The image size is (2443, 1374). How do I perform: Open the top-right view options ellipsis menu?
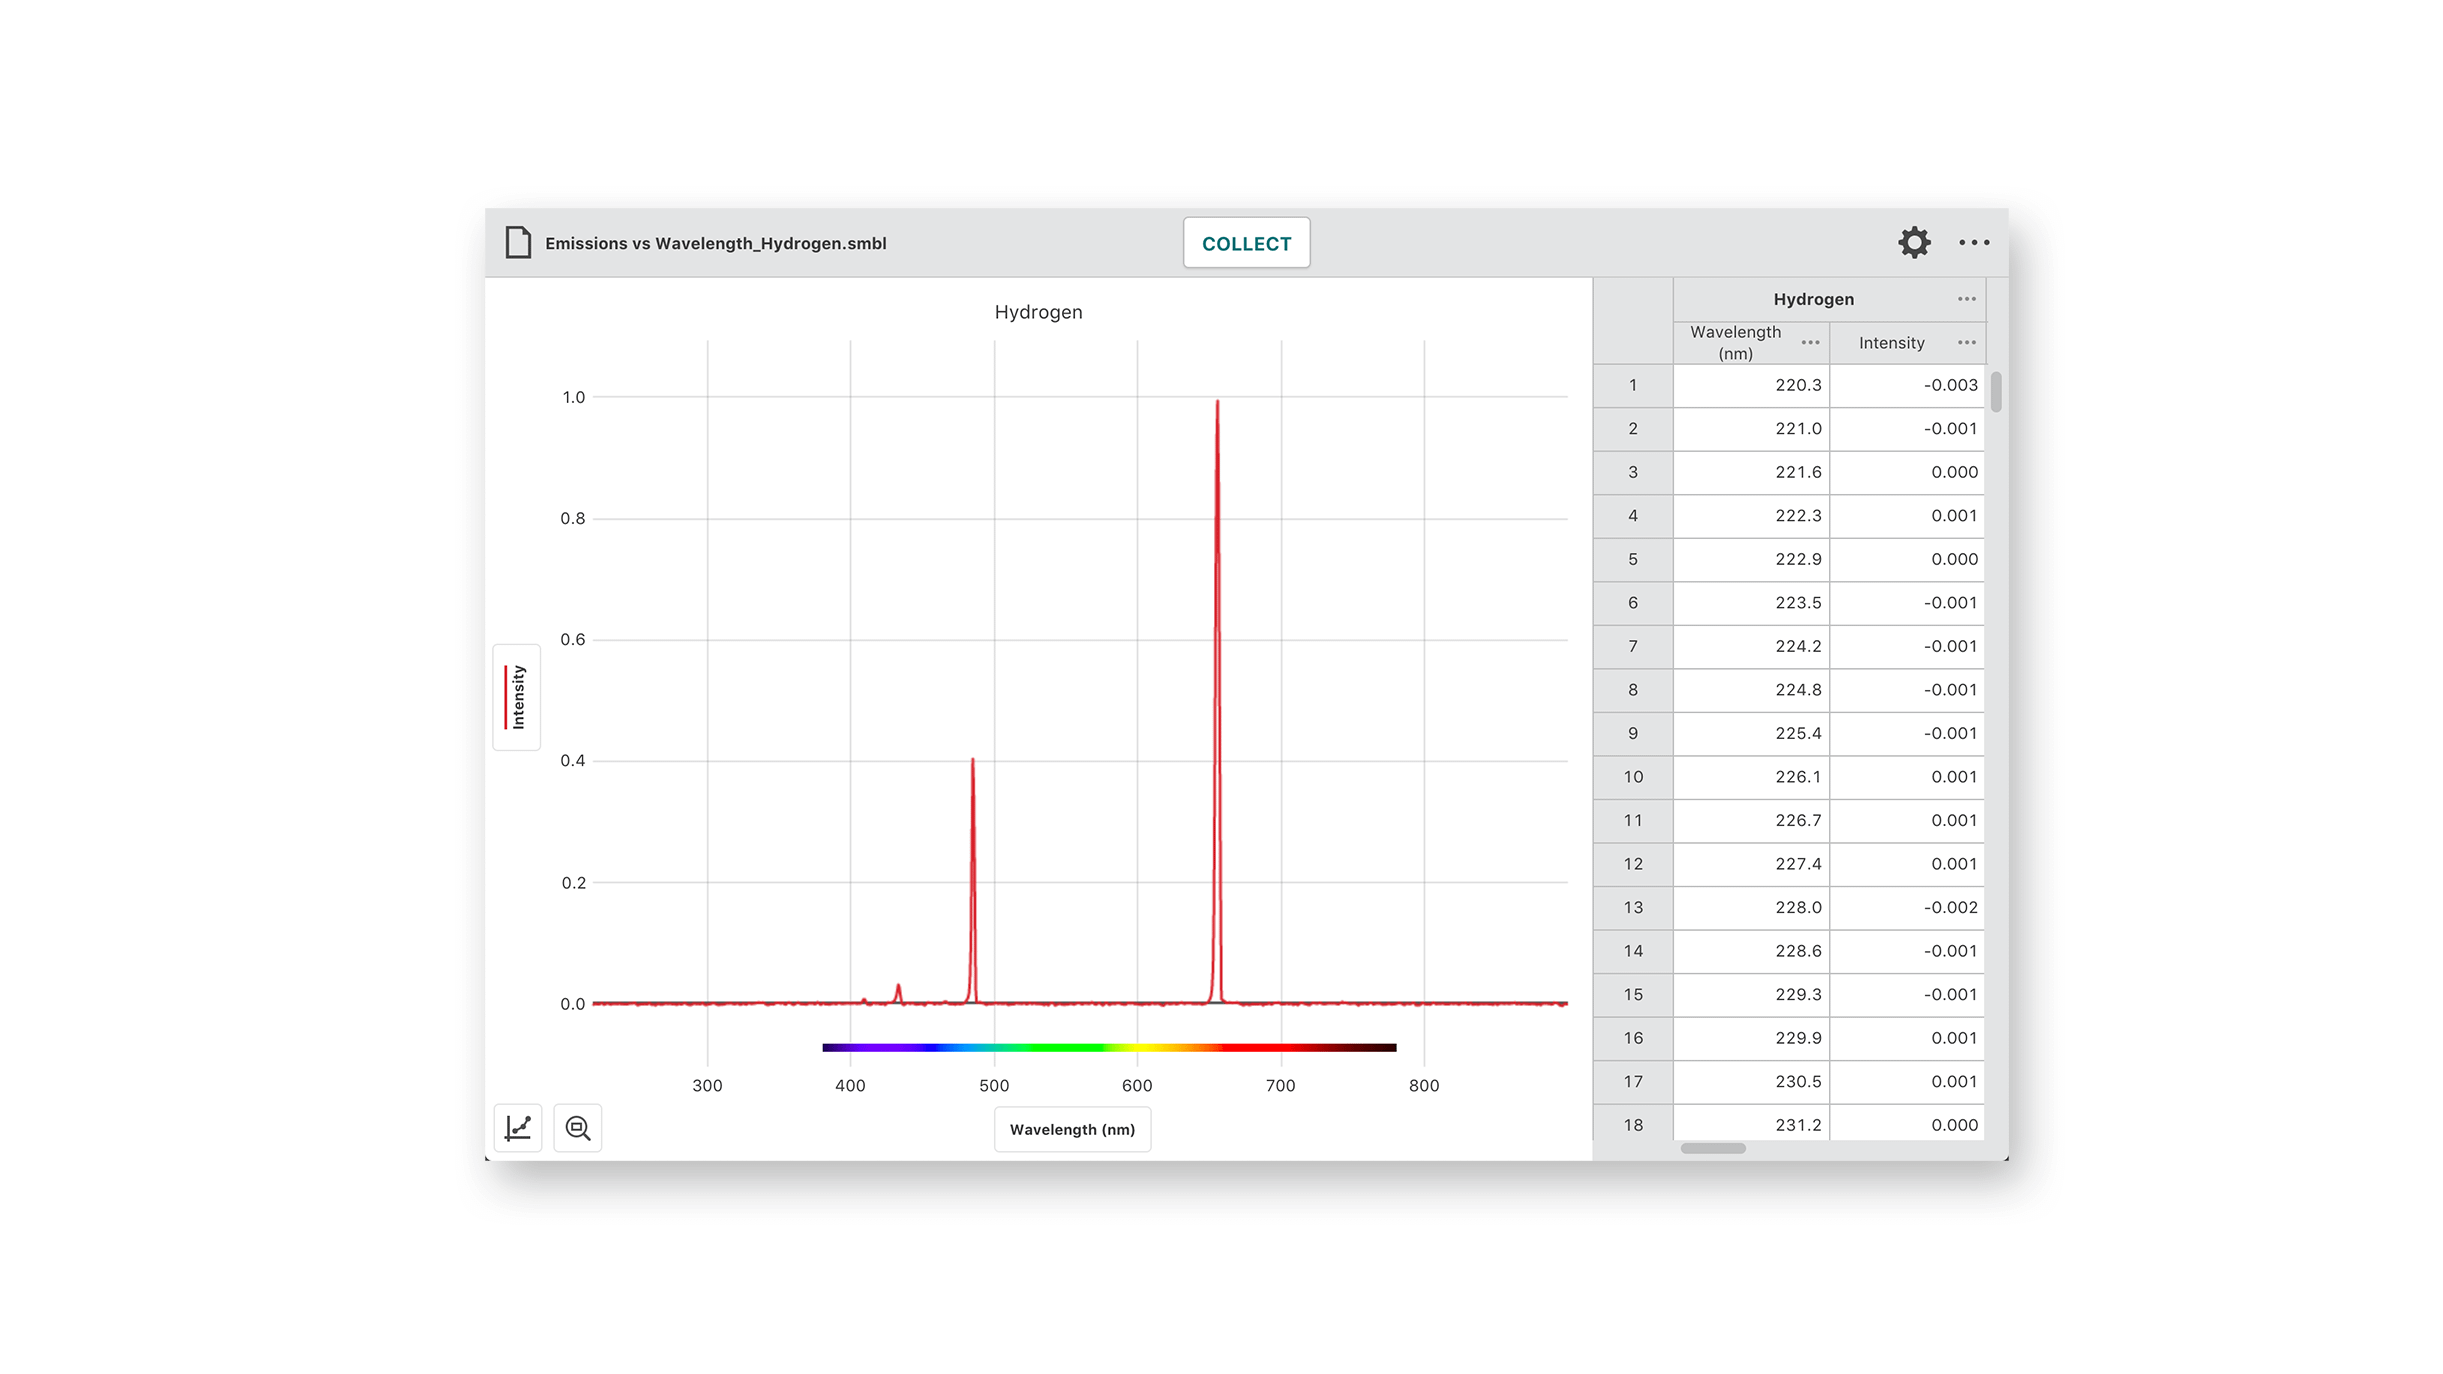click(x=1973, y=243)
